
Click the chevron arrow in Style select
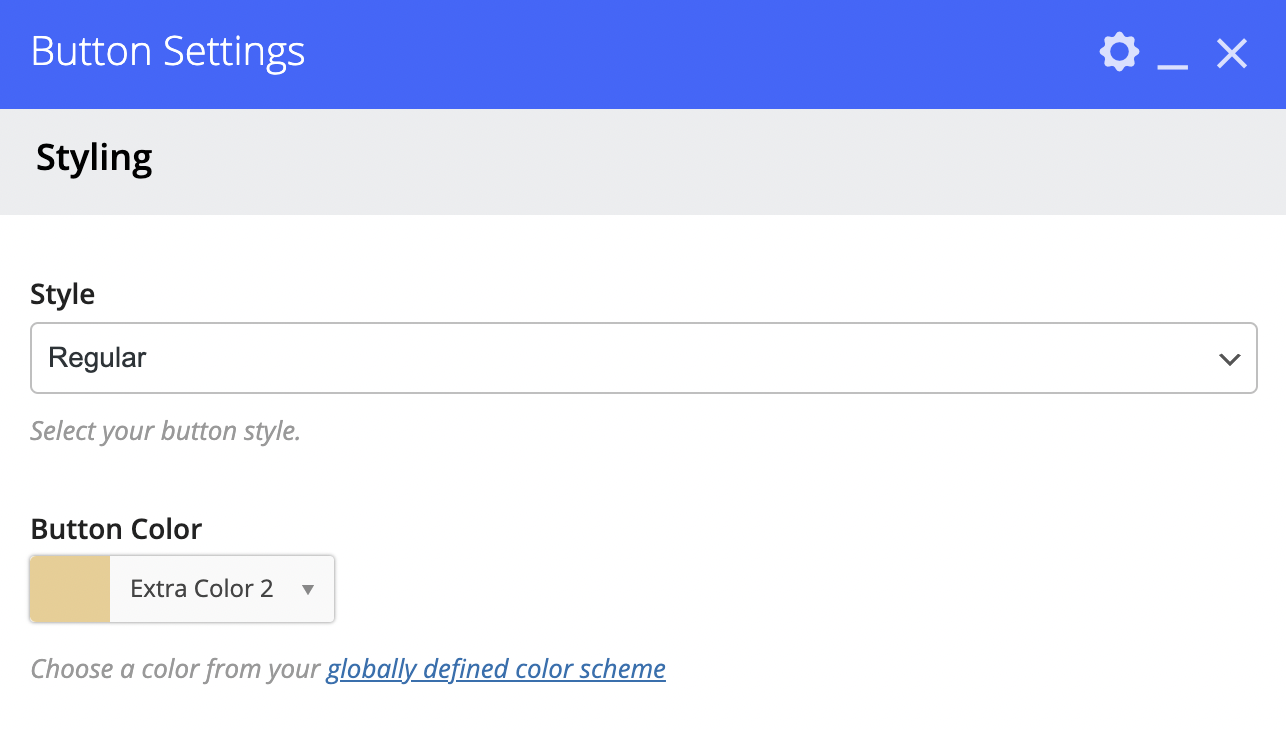(1230, 359)
